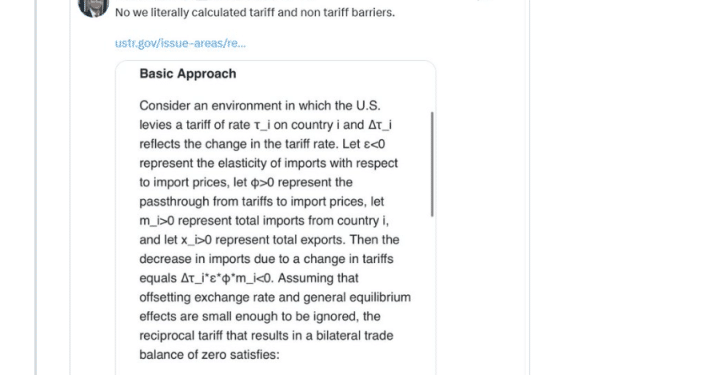The width and height of the screenshot is (710, 375).
Task: Click the line offsetting exchange rate and general equilibrium
Action: [275, 297]
